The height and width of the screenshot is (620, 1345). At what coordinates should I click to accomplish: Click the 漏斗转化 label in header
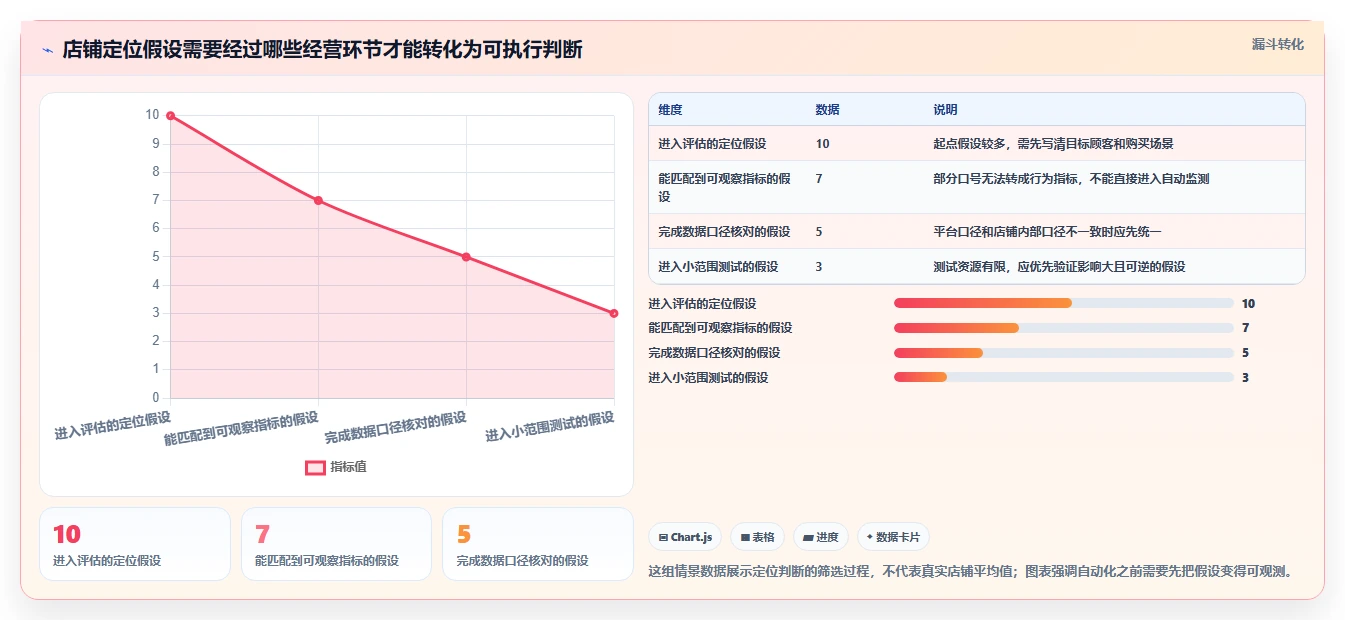click(1278, 44)
